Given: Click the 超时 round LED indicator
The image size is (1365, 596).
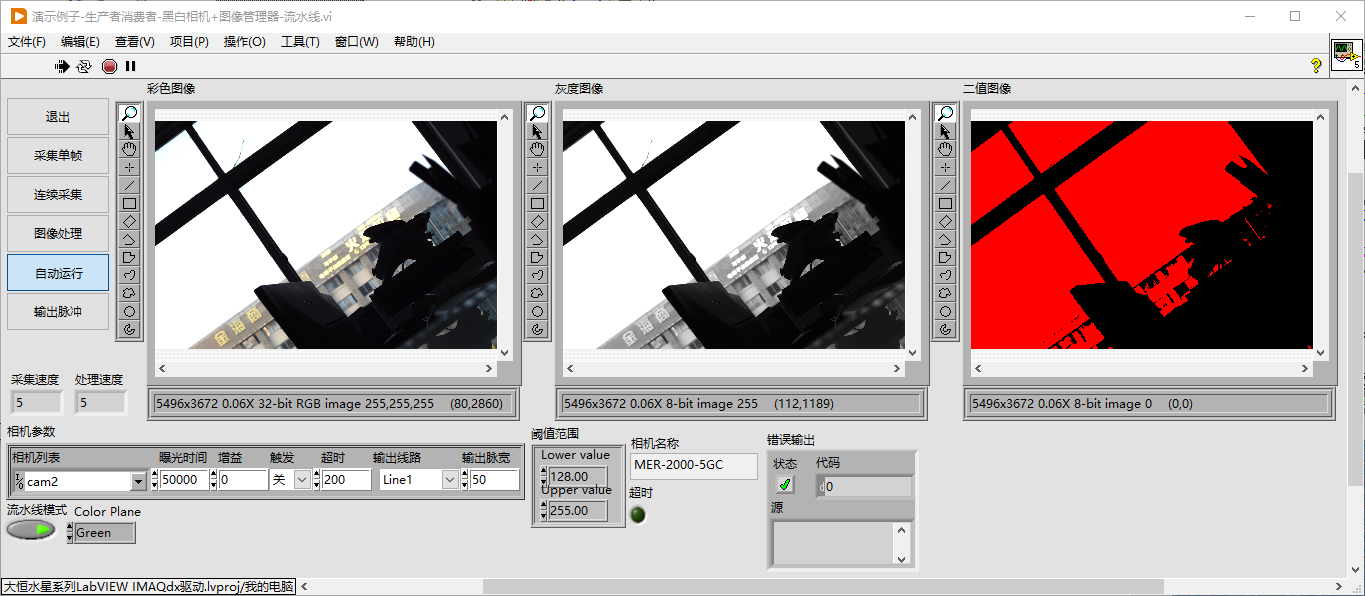Looking at the screenshot, I should click(638, 515).
